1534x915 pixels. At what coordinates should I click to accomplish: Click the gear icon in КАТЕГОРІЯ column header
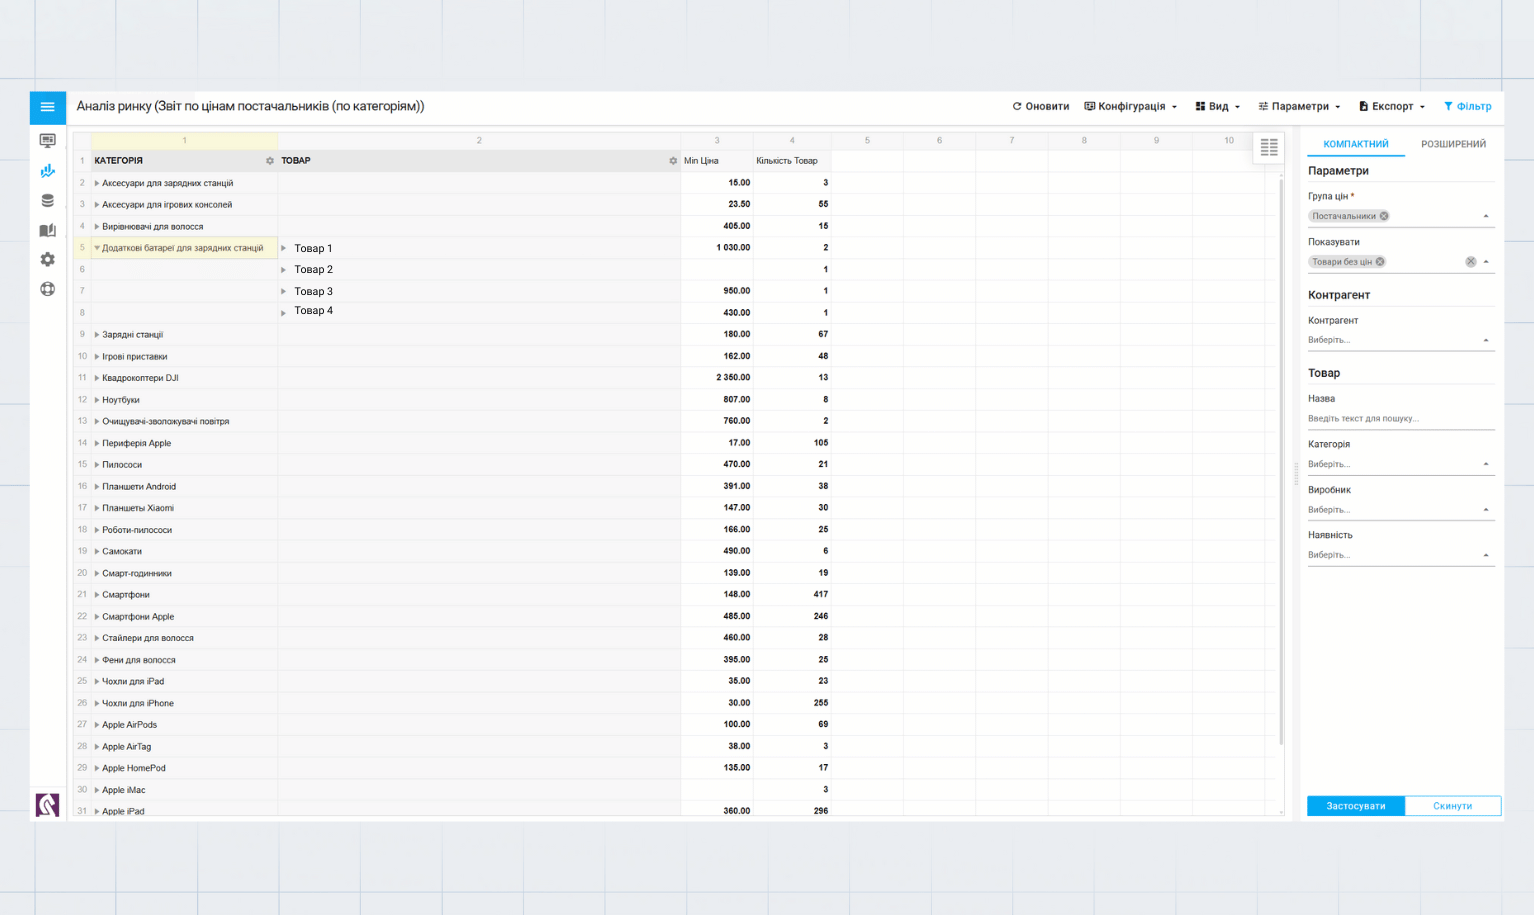pyautogui.click(x=270, y=161)
